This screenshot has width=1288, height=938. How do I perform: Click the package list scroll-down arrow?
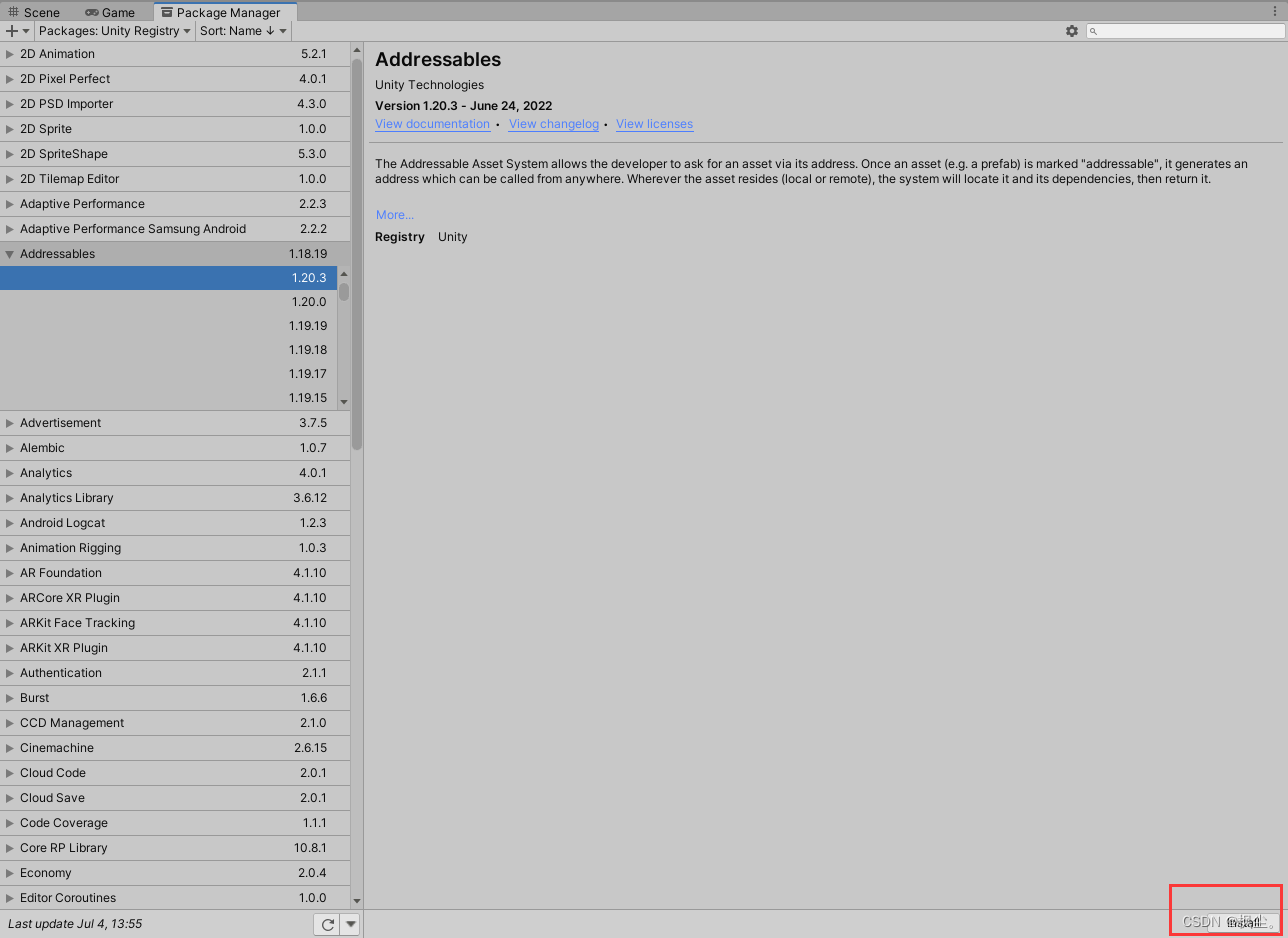[x=357, y=901]
